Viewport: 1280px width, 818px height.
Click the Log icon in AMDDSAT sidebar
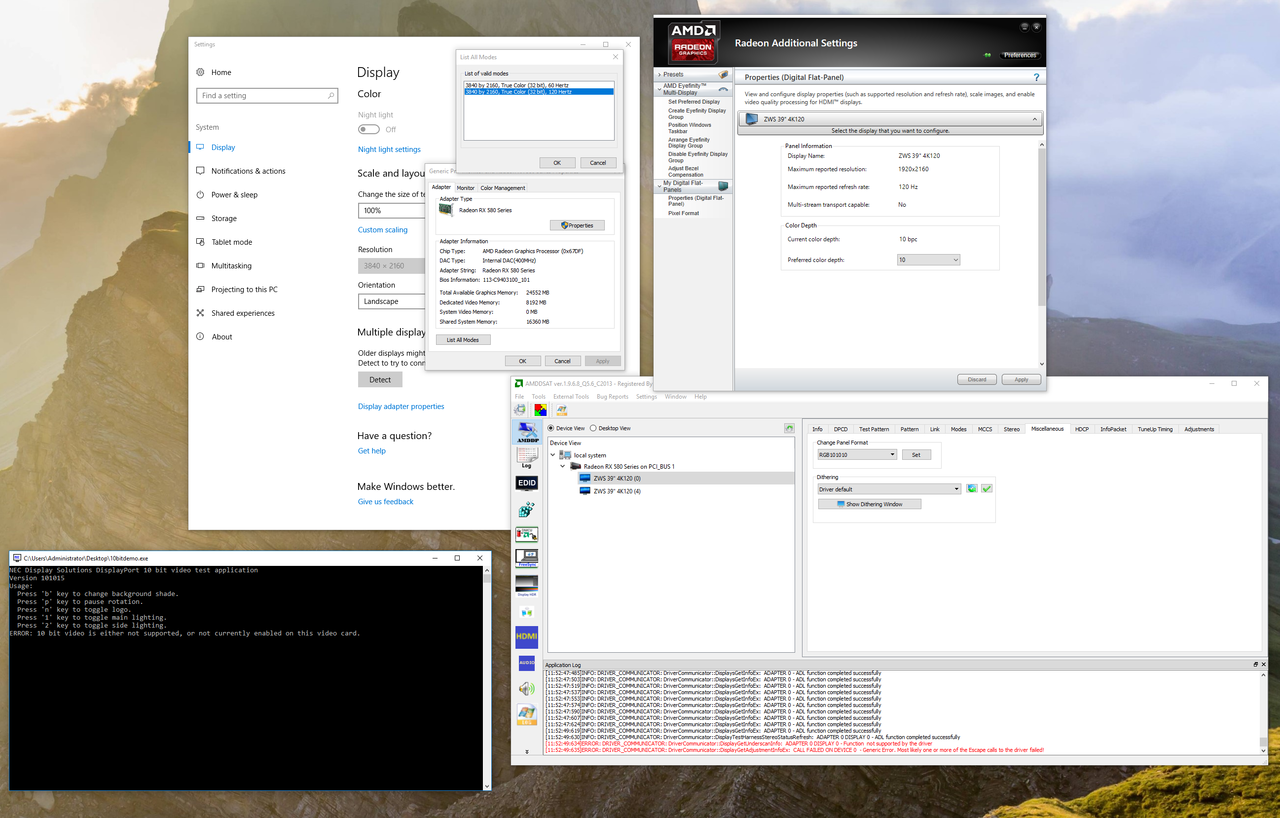[526, 456]
